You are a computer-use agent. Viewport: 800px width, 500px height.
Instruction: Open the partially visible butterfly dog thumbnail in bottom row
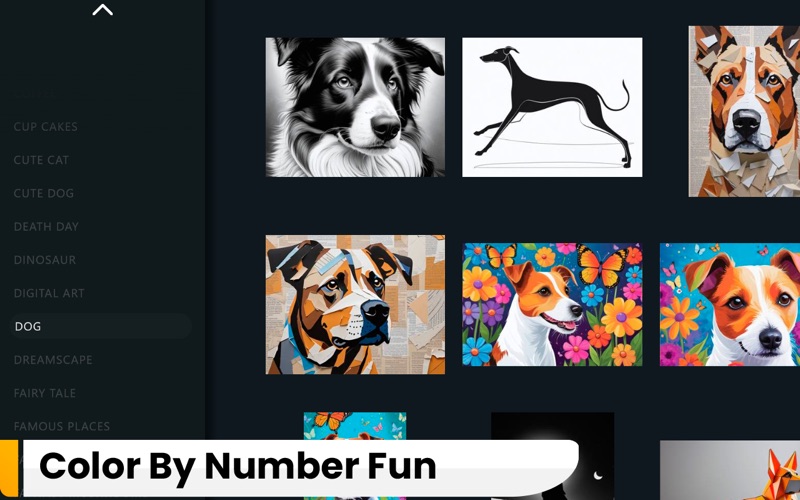tap(355, 426)
